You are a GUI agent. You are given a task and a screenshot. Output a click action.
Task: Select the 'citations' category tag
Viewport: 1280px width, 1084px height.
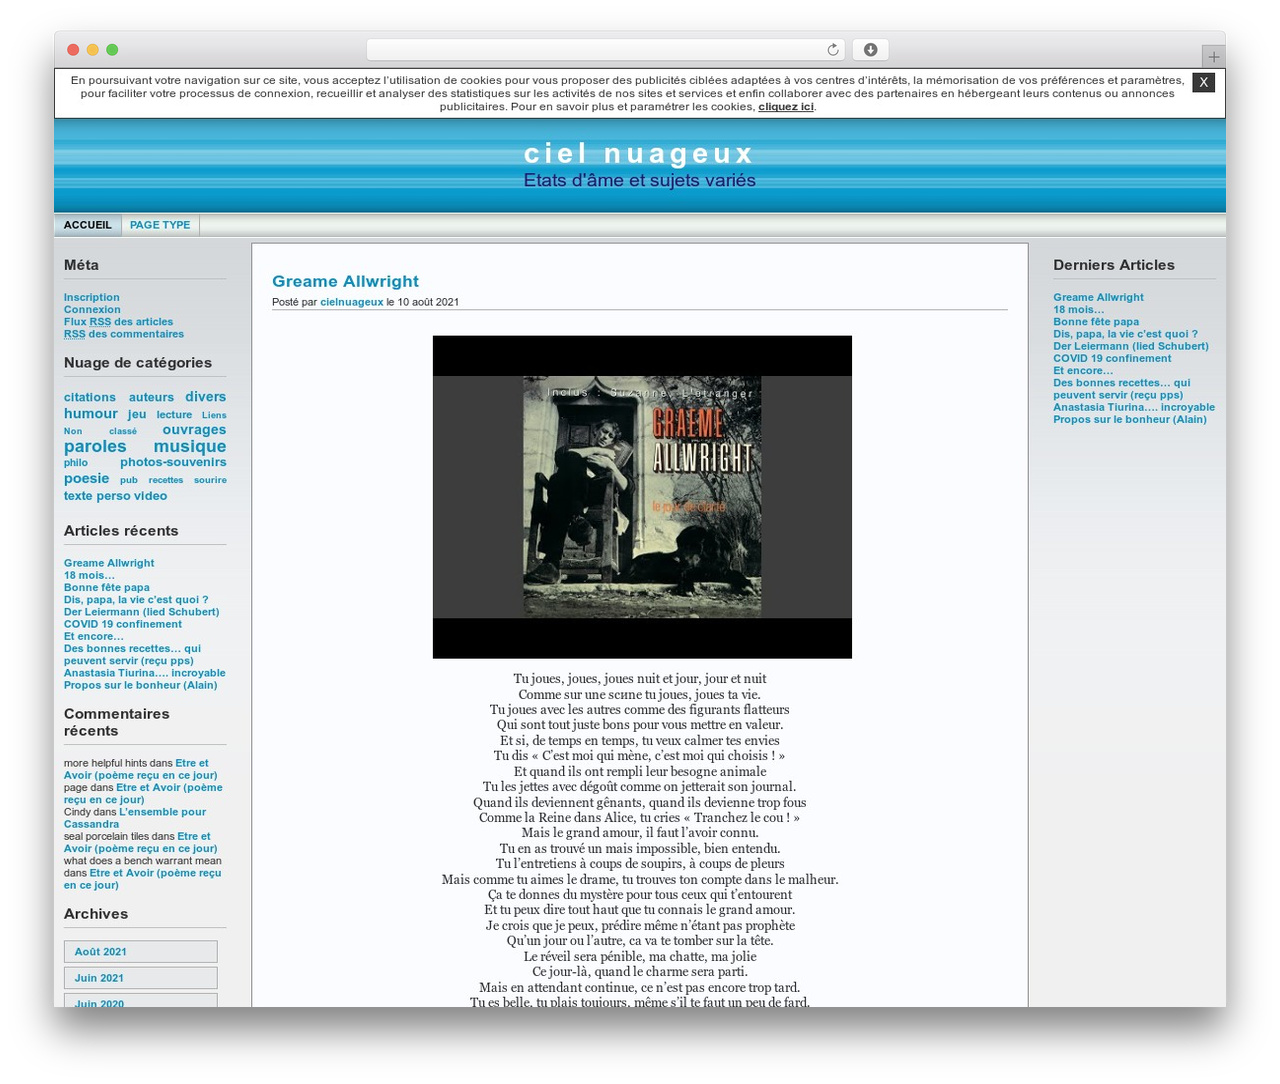[90, 397]
